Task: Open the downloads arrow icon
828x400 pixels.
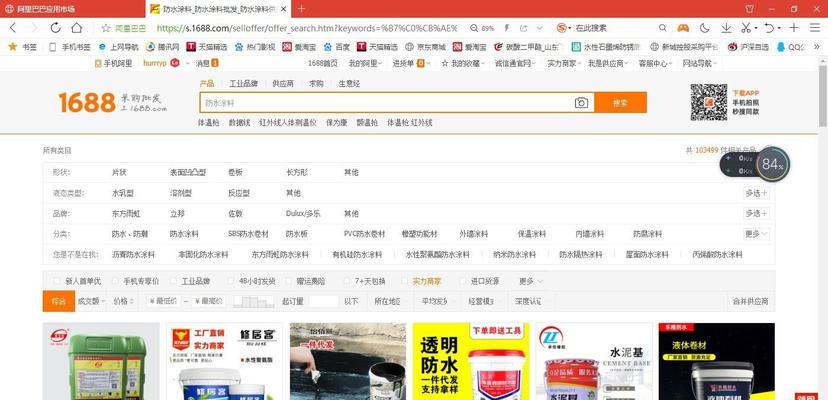Action: coord(726,28)
